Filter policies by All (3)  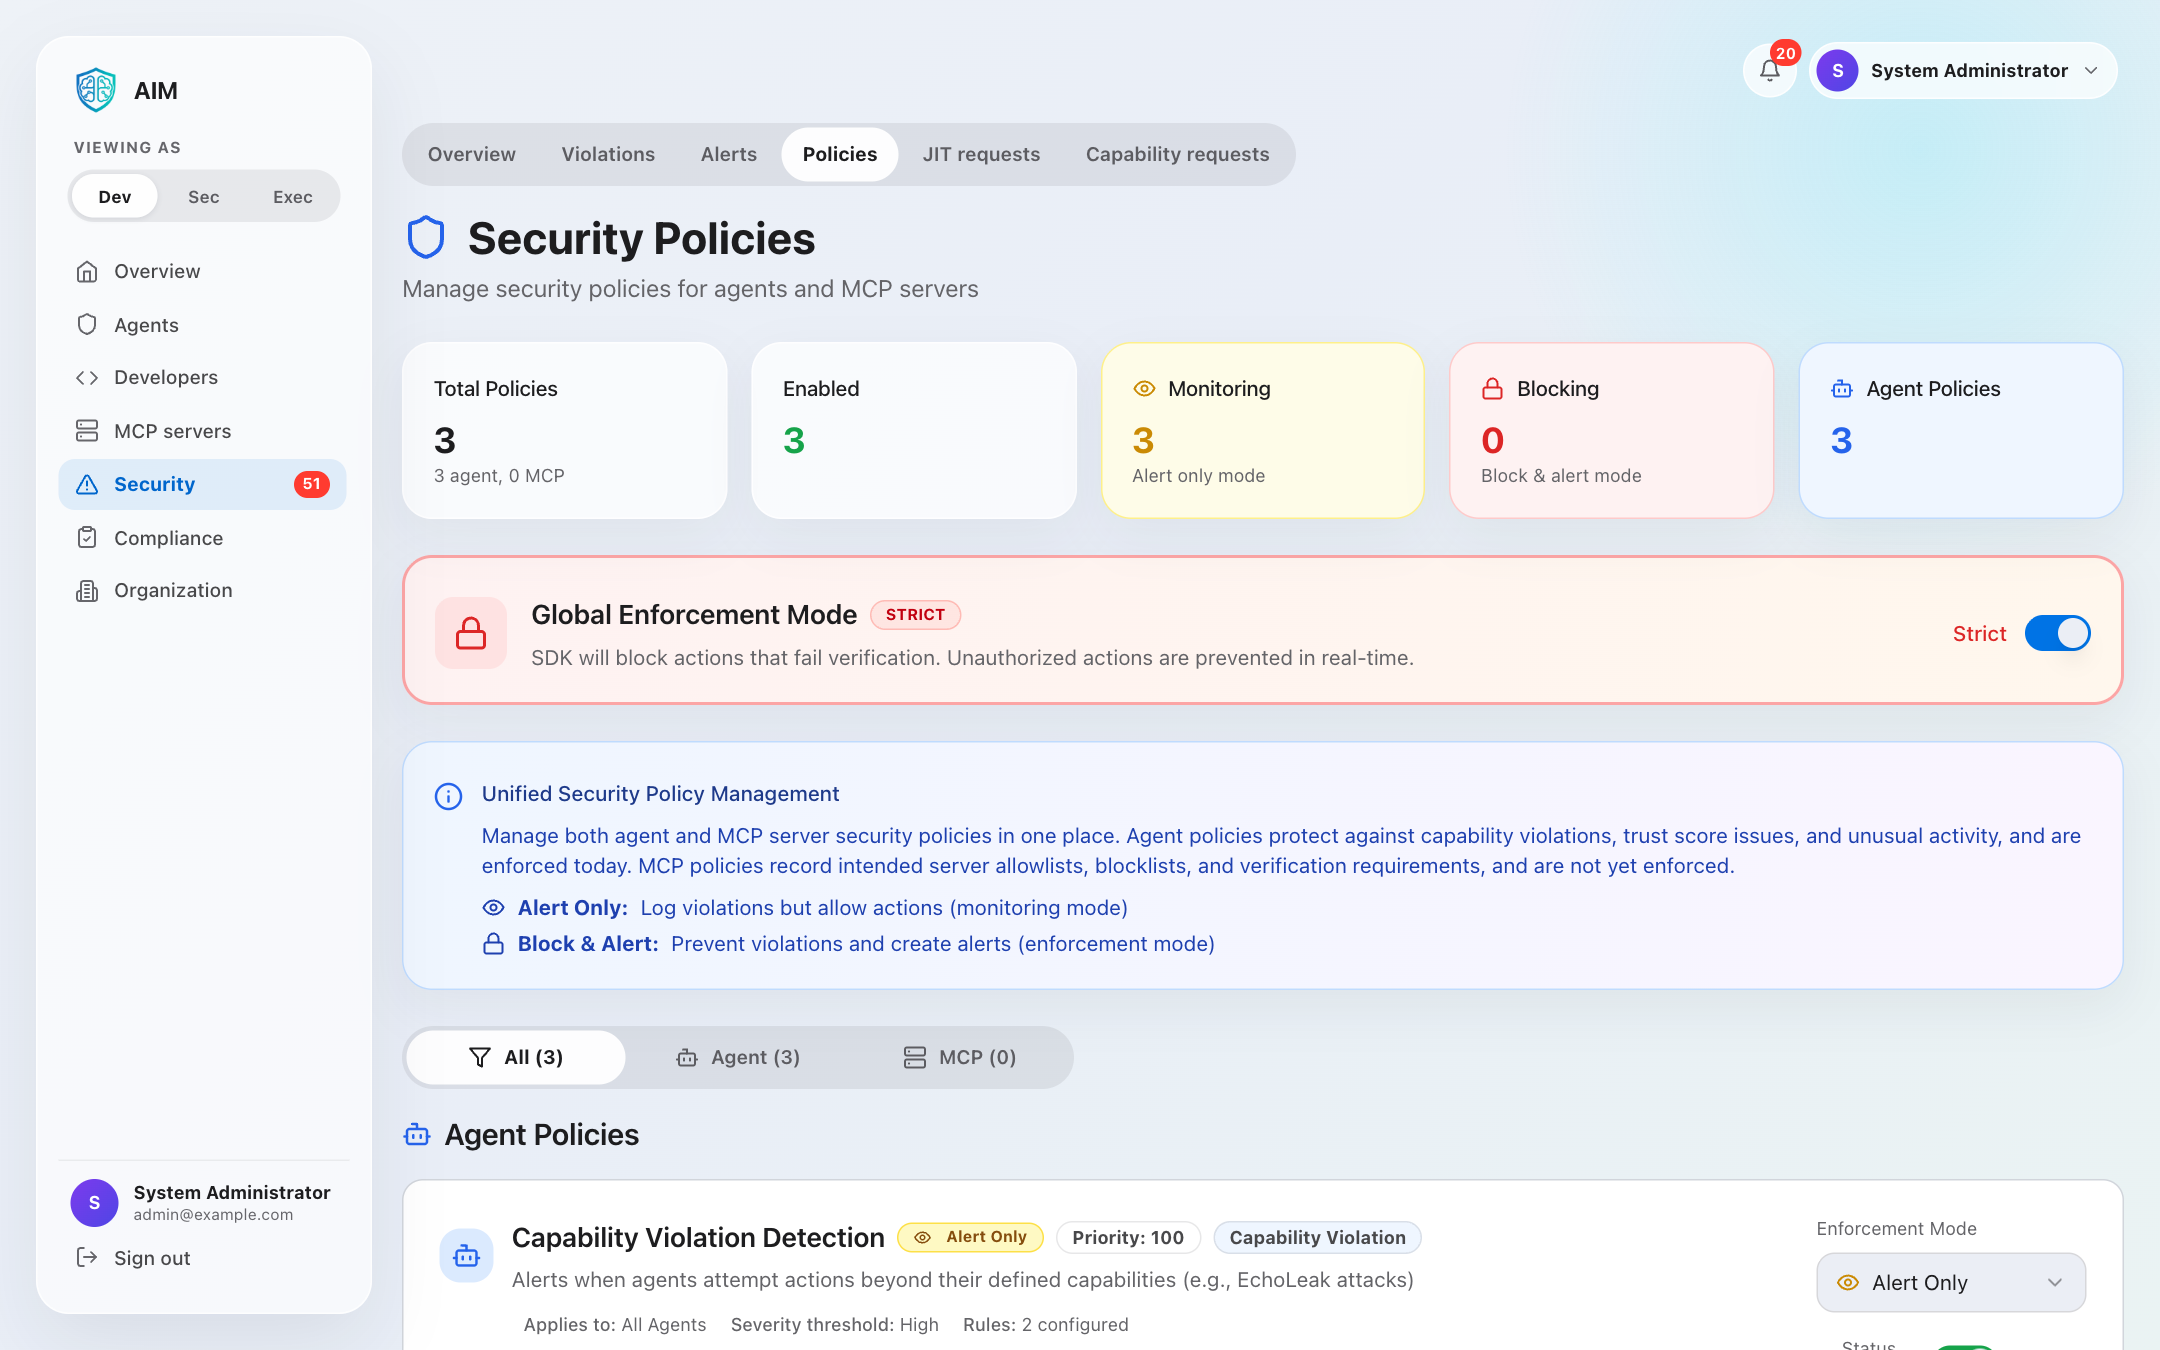pyautogui.click(x=516, y=1057)
